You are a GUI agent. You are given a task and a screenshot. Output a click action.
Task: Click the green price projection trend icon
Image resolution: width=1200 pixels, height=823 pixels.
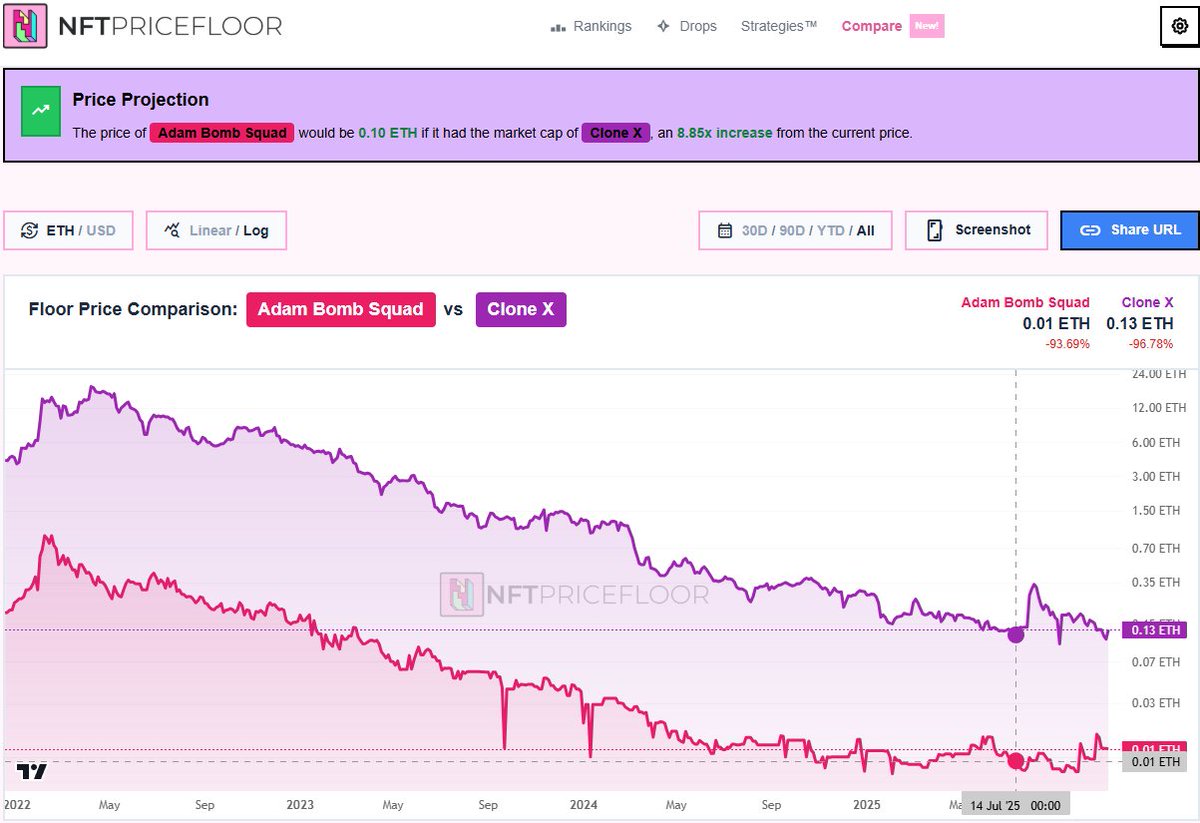(41, 112)
